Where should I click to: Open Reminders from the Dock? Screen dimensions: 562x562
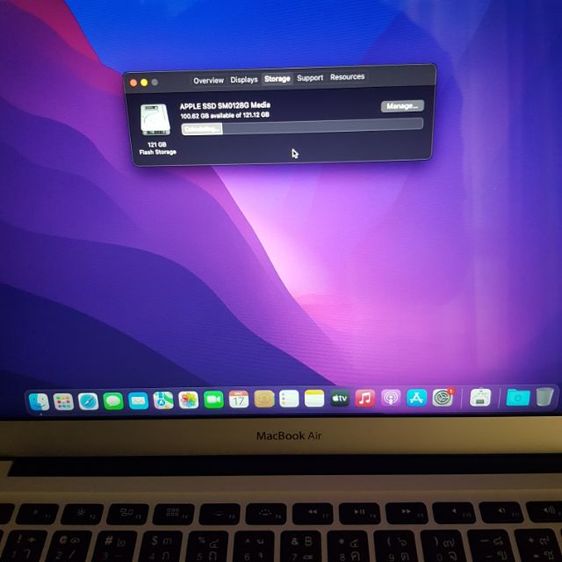pos(289,399)
